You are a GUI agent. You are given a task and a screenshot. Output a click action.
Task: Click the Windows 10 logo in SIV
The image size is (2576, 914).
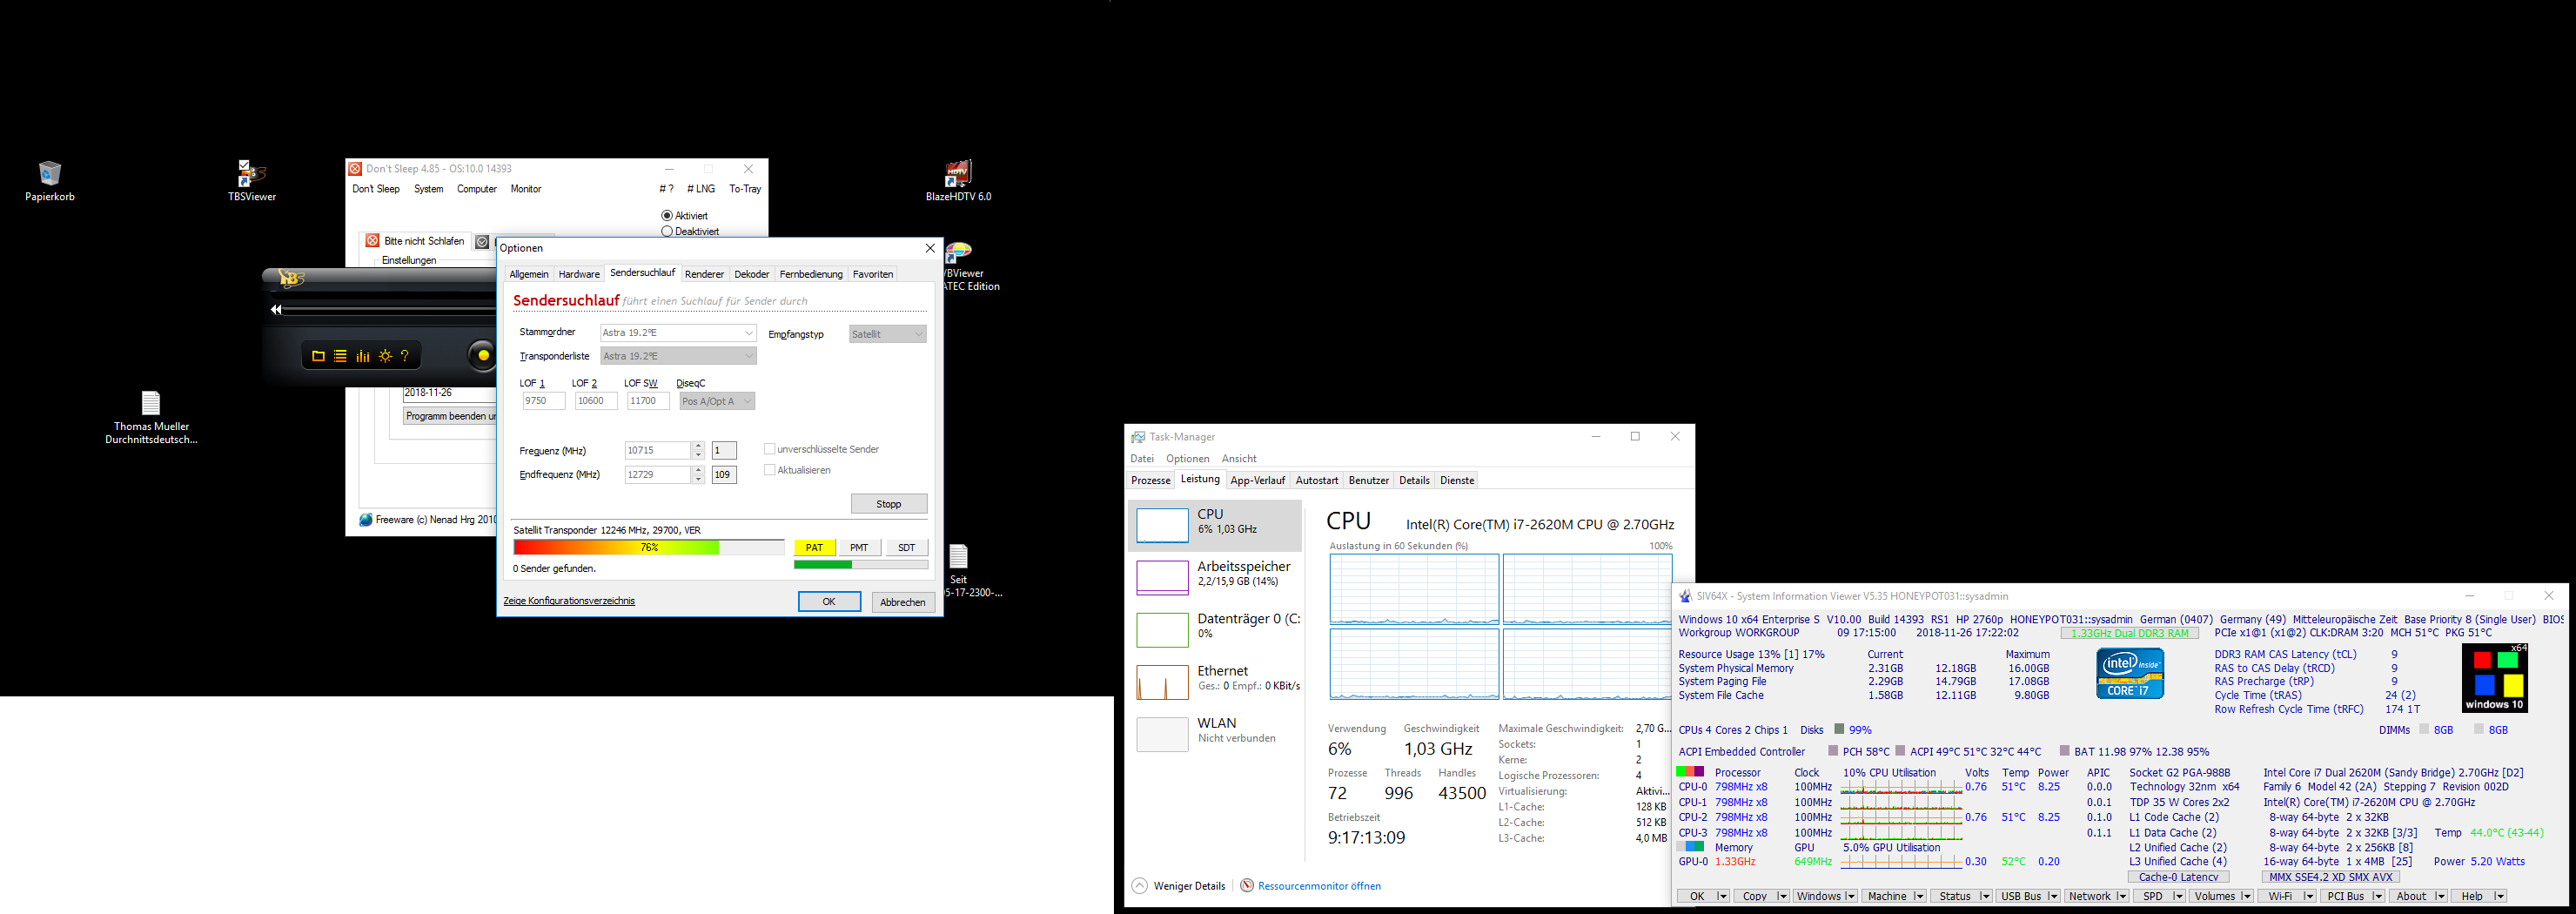click(x=2496, y=677)
